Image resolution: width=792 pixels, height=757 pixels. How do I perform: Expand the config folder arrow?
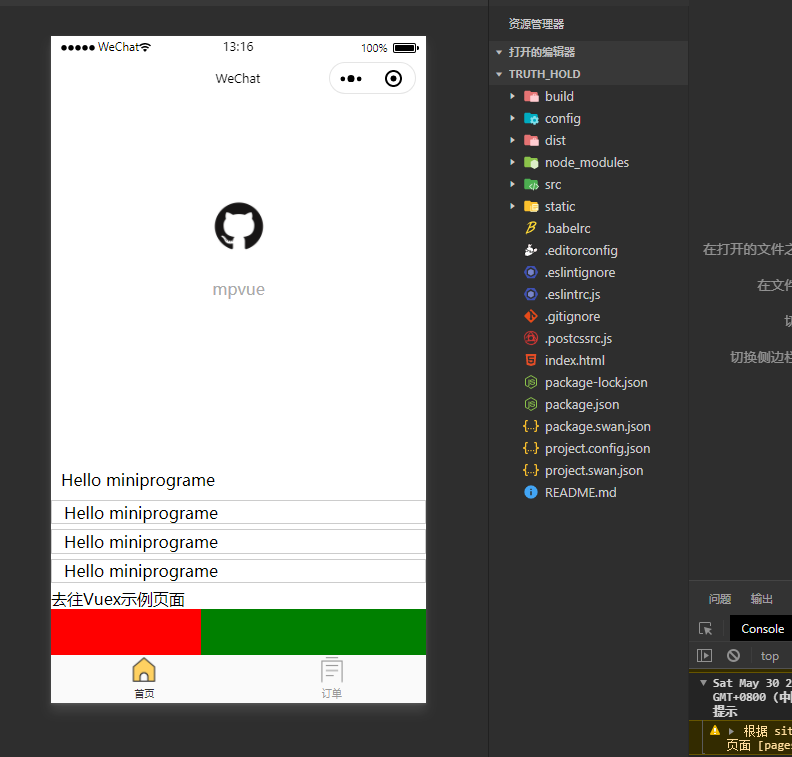pyautogui.click(x=512, y=118)
